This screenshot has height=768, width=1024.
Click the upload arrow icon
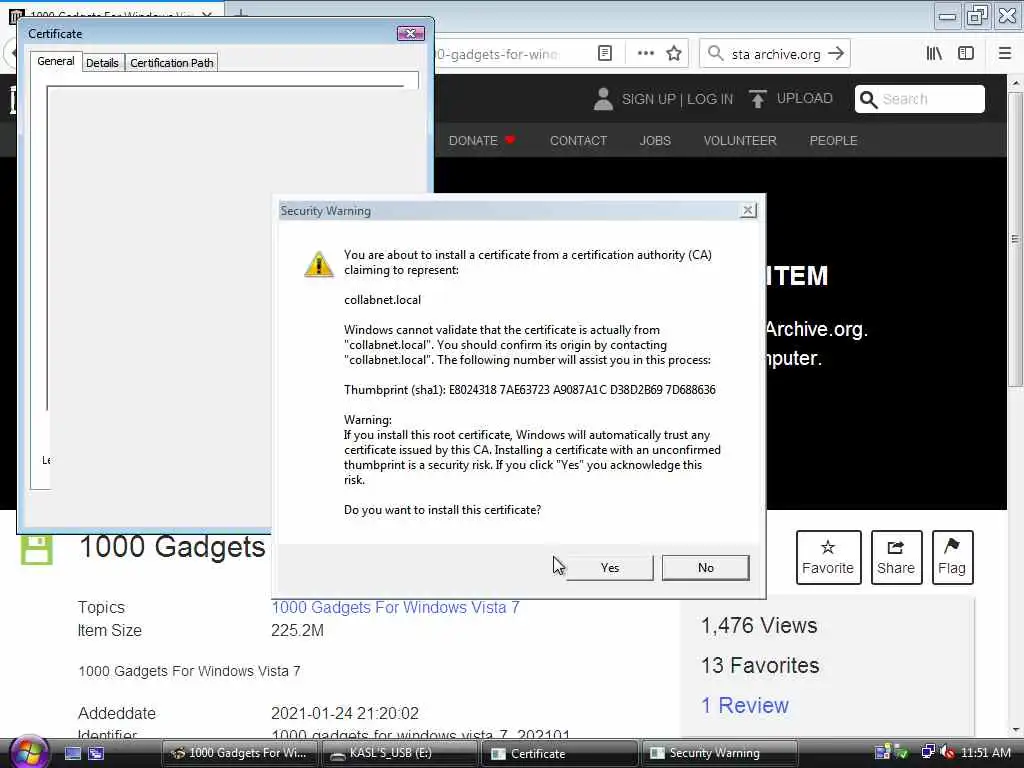[x=758, y=99]
